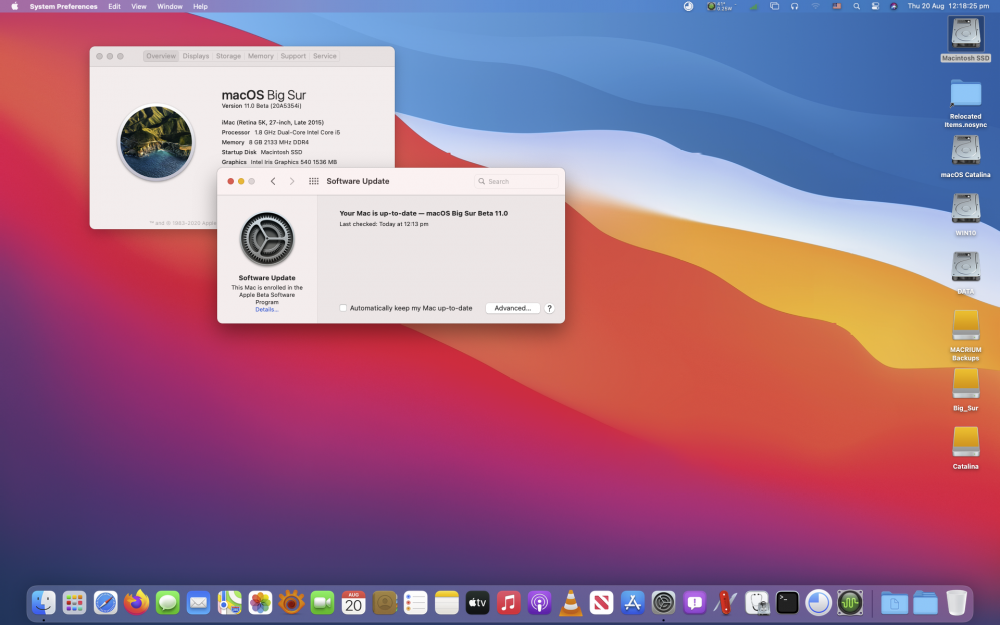The image size is (1000, 625).
Task: Open the View menu
Action: pyautogui.click(x=138, y=6)
